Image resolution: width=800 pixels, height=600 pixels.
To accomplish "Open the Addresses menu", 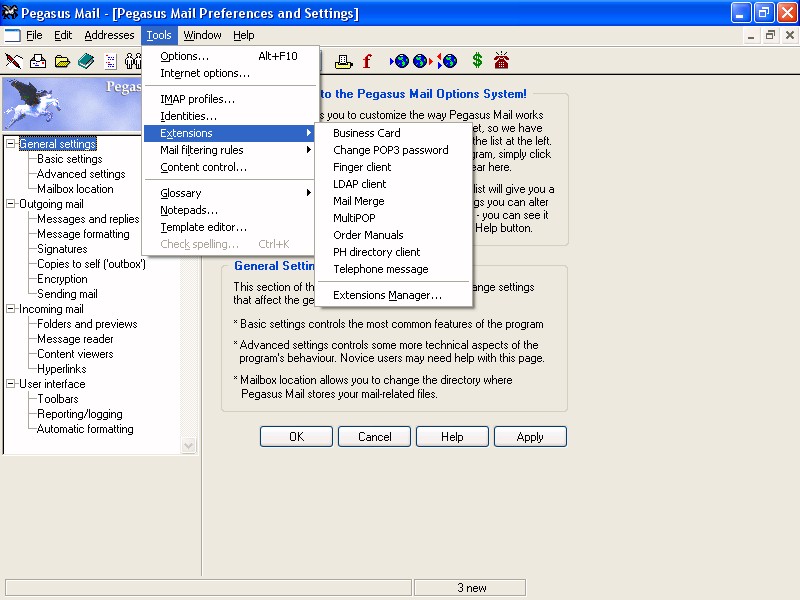I will coord(109,35).
